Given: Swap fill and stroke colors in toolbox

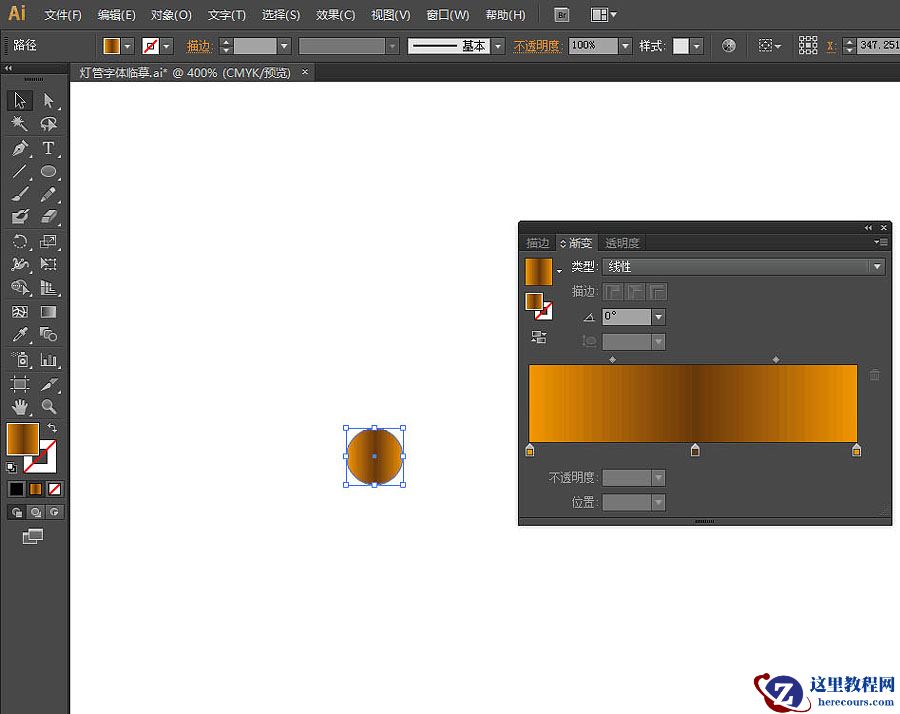Looking at the screenshot, I should point(52,428).
